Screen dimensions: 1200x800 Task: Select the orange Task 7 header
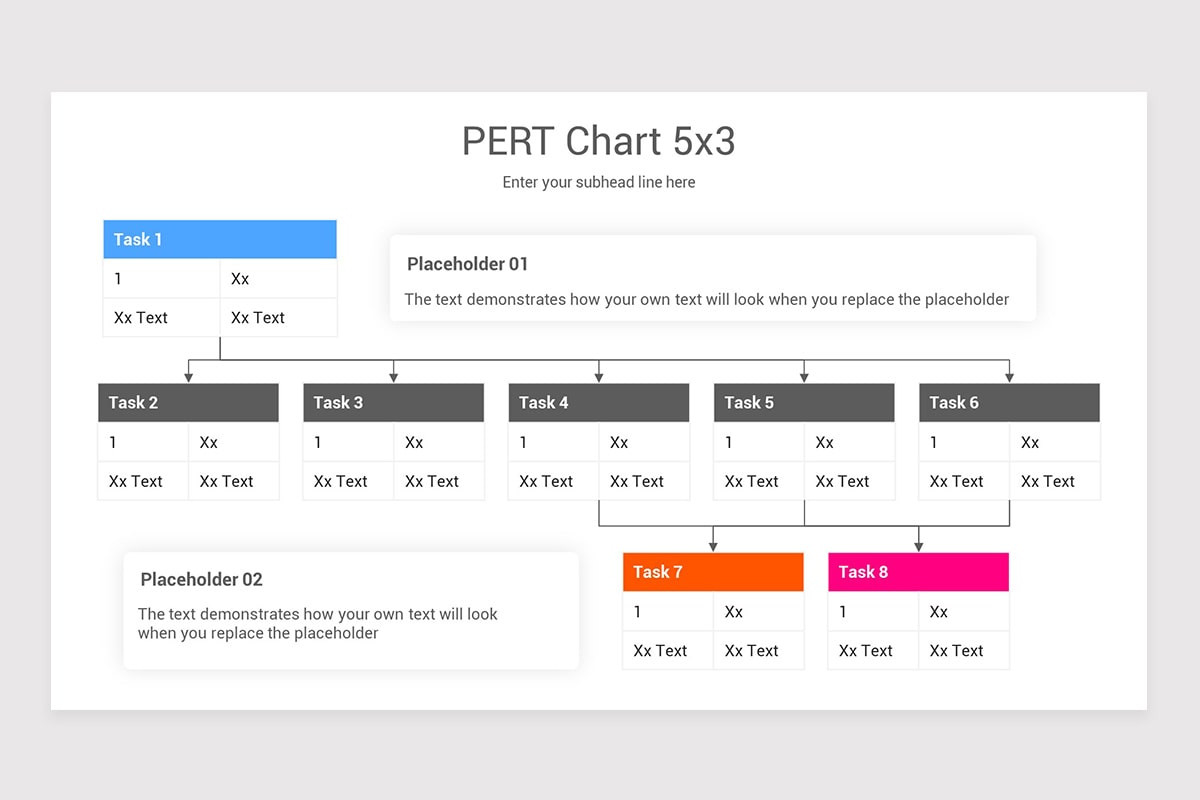click(713, 572)
